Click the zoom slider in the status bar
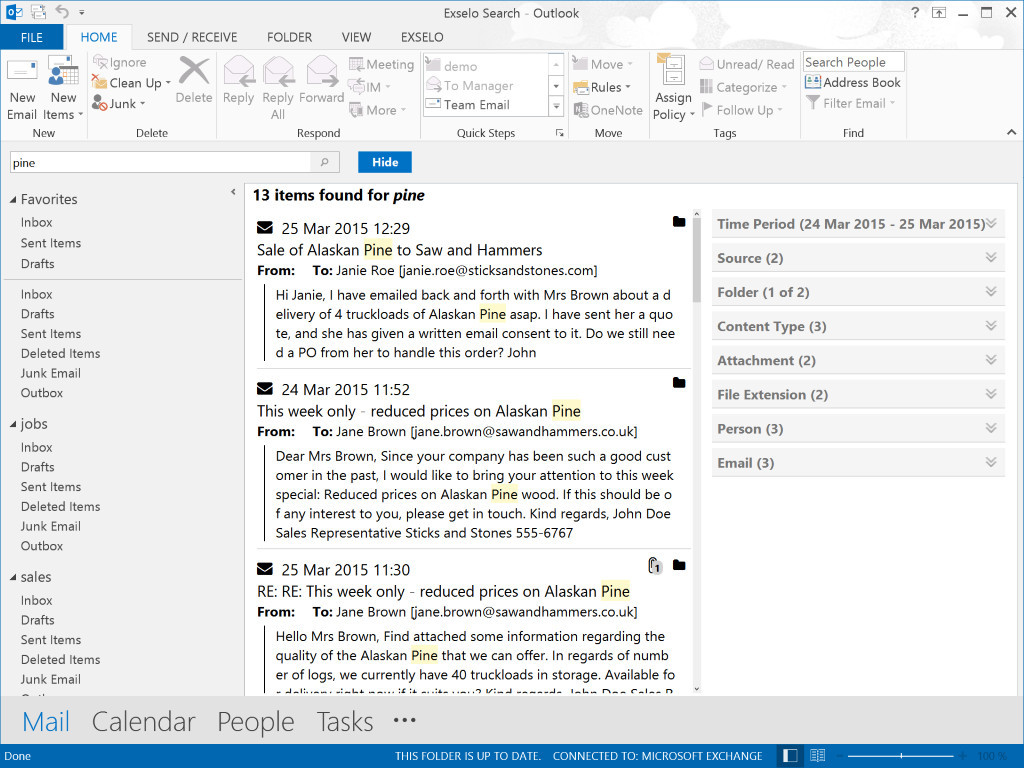Screen dimensions: 1024x768 pyautogui.click(x=901, y=756)
